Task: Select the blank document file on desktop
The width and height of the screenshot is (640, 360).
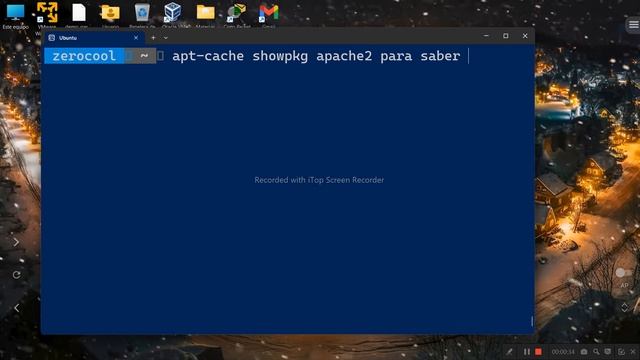Action: (79, 16)
